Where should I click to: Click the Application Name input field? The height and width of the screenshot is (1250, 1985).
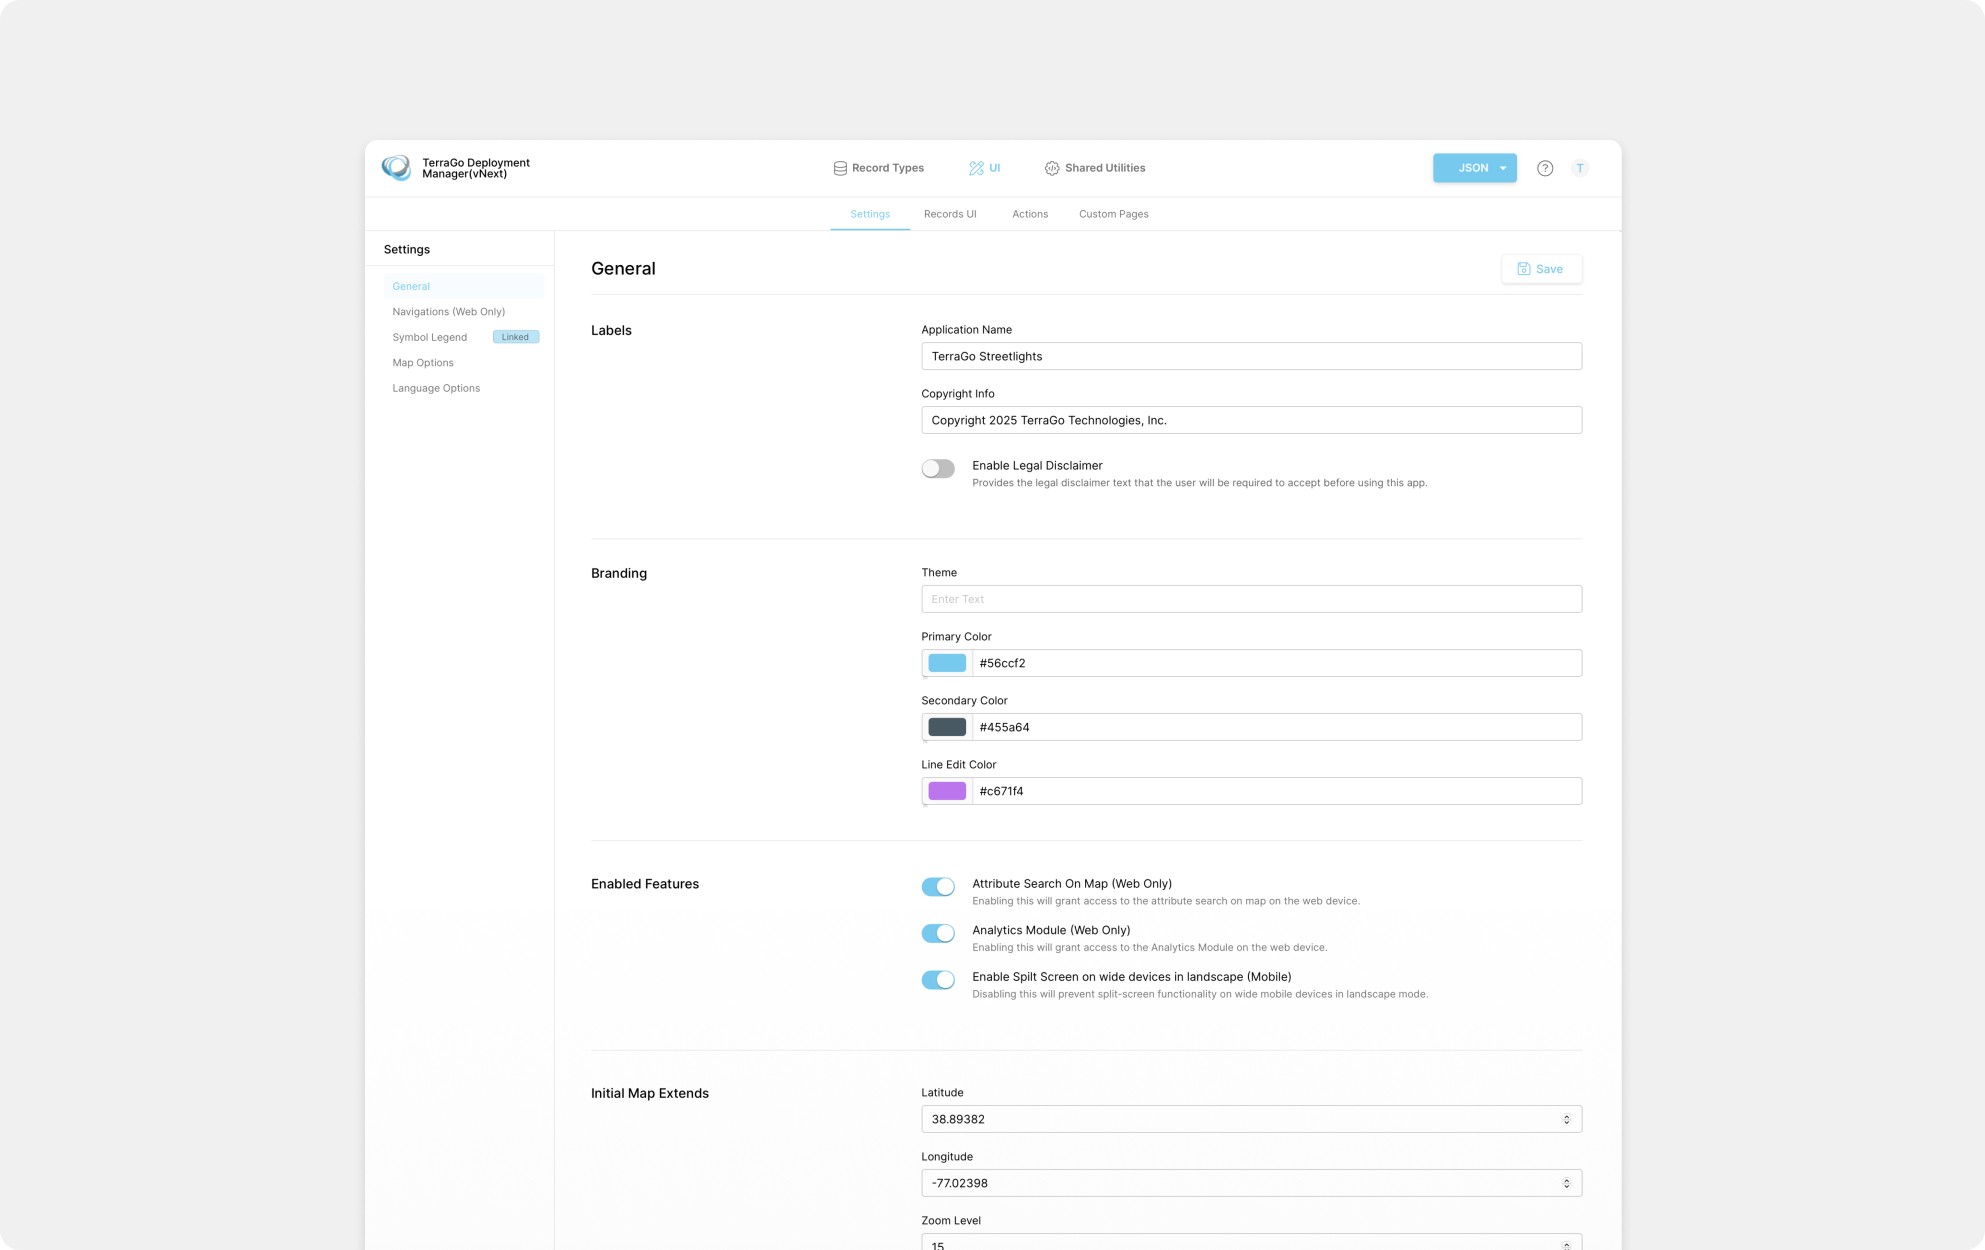(x=1250, y=356)
